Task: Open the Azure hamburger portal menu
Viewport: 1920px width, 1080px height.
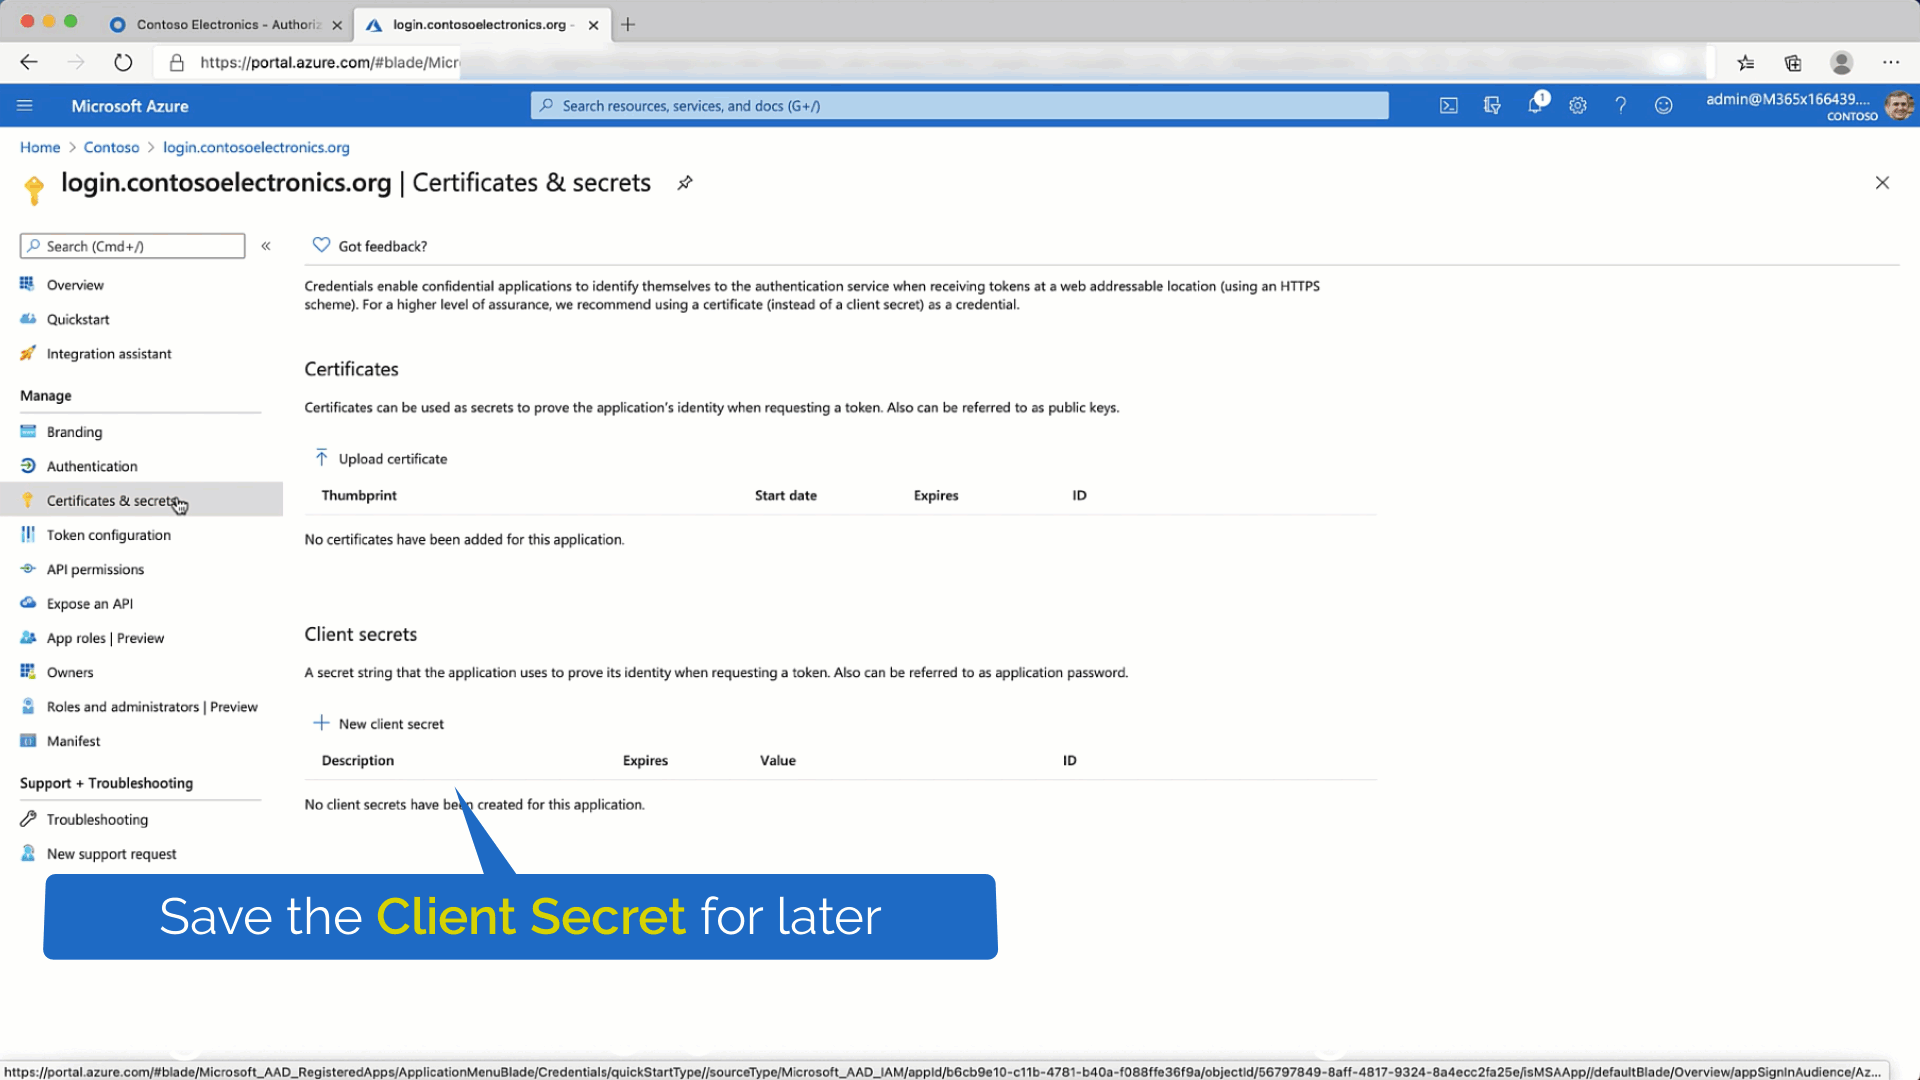Action: (x=25, y=106)
